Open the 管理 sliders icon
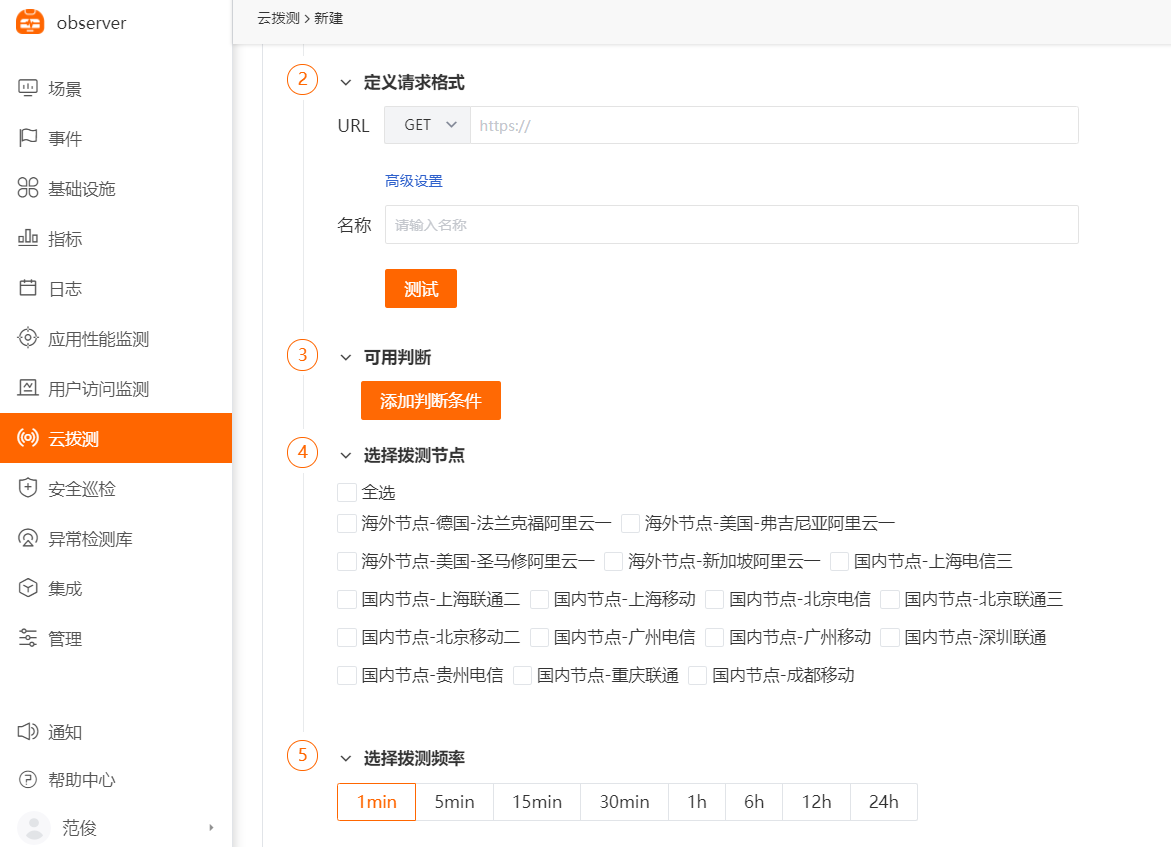Image resolution: width=1171 pixels, height=847 pixels. coord(28,638)
